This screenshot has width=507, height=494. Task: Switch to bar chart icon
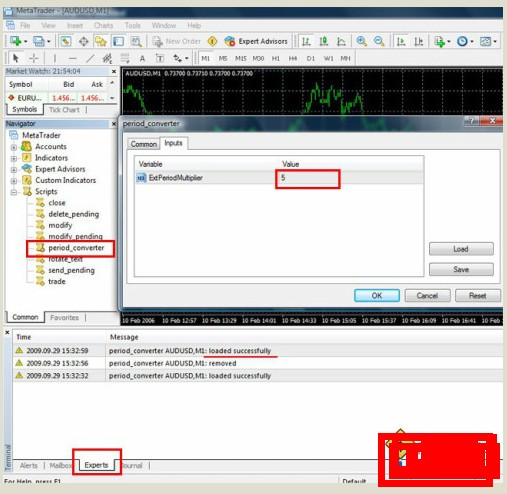[x=306, y=41]
